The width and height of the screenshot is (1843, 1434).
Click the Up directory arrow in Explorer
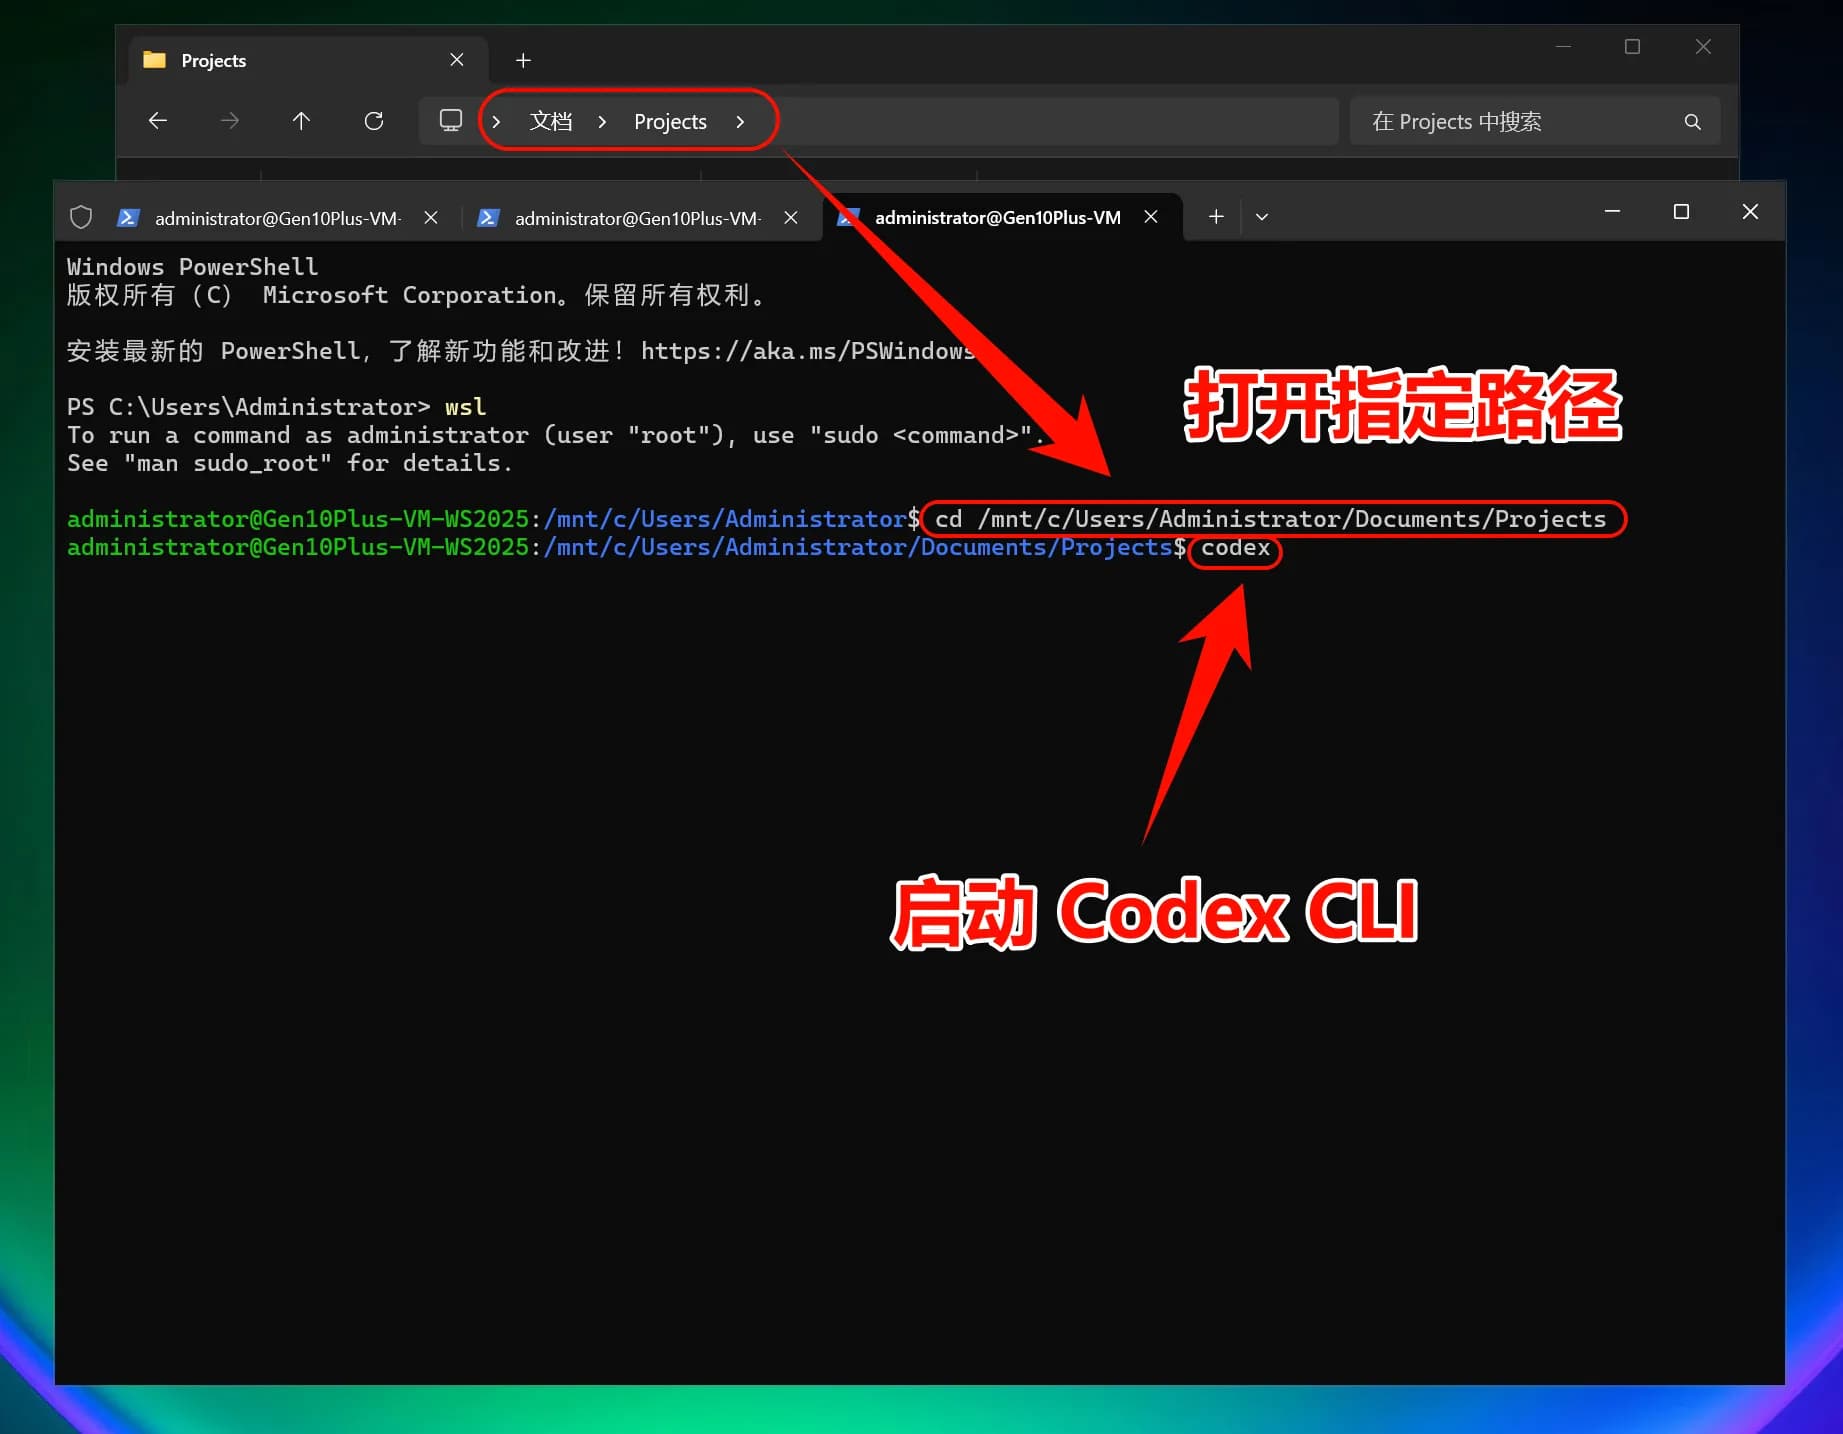coord(301,121)
